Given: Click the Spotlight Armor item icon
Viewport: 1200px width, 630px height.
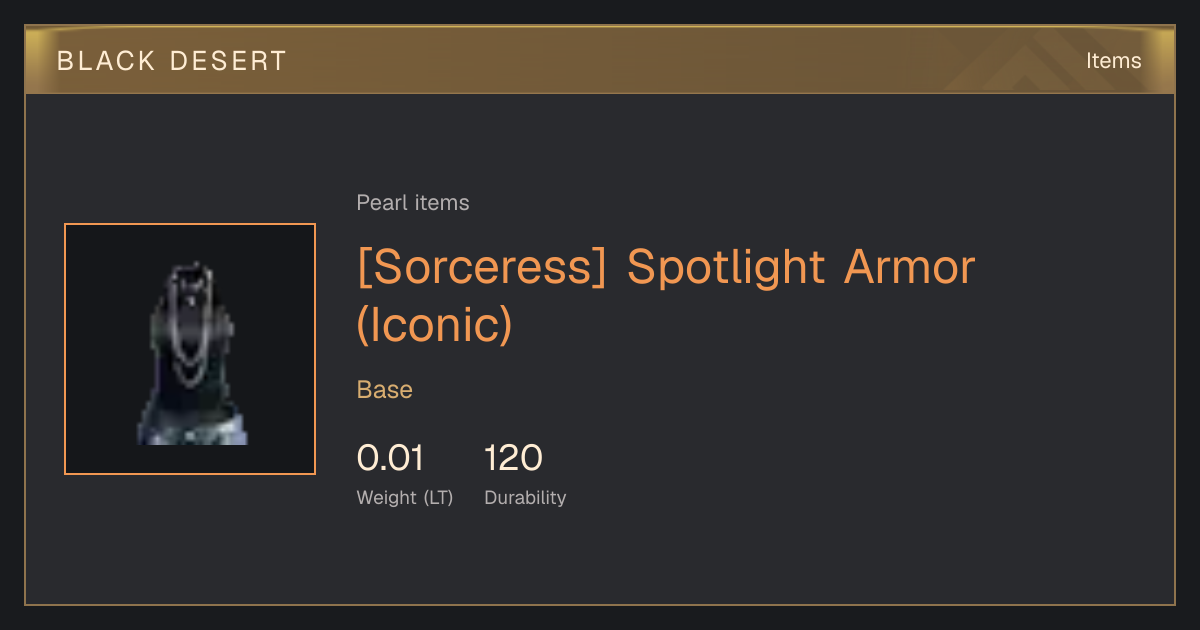Looking at the screenshot, I should (x=190, y=349).
